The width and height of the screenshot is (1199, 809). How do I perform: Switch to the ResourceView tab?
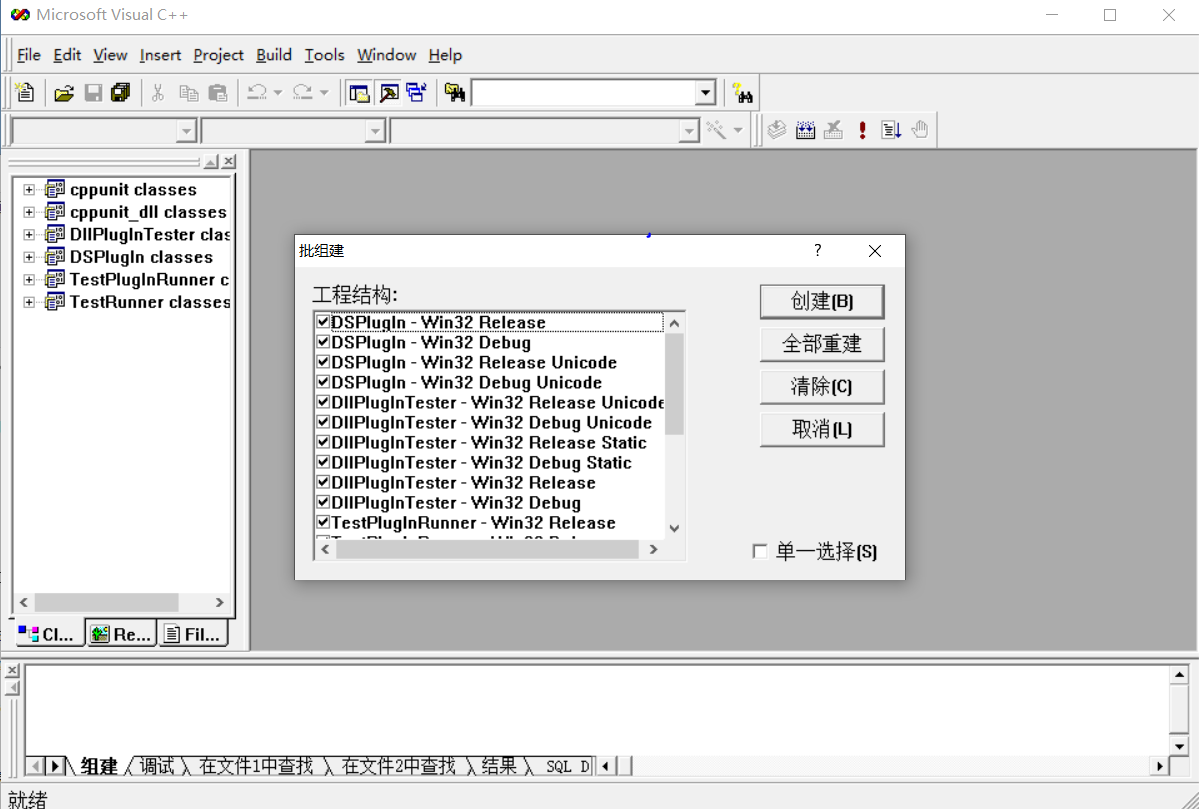point(122,634)
